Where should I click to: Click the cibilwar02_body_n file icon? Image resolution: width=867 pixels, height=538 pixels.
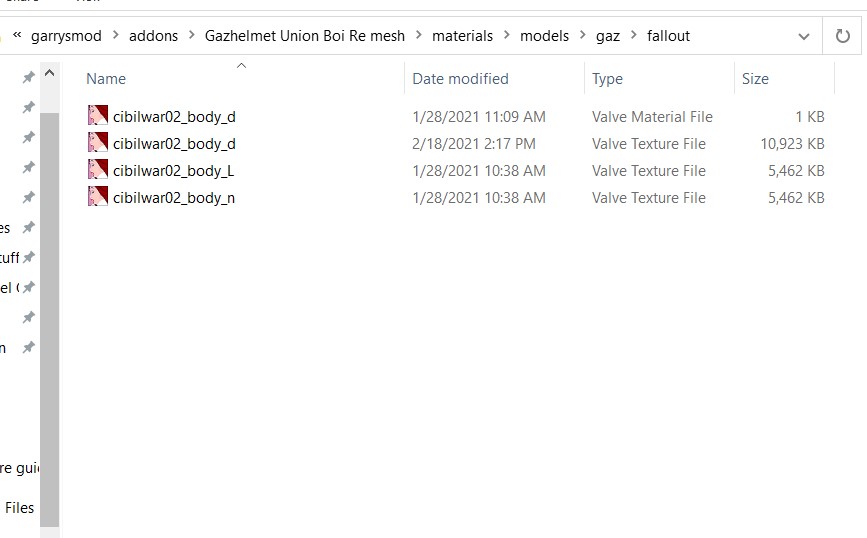97,197
